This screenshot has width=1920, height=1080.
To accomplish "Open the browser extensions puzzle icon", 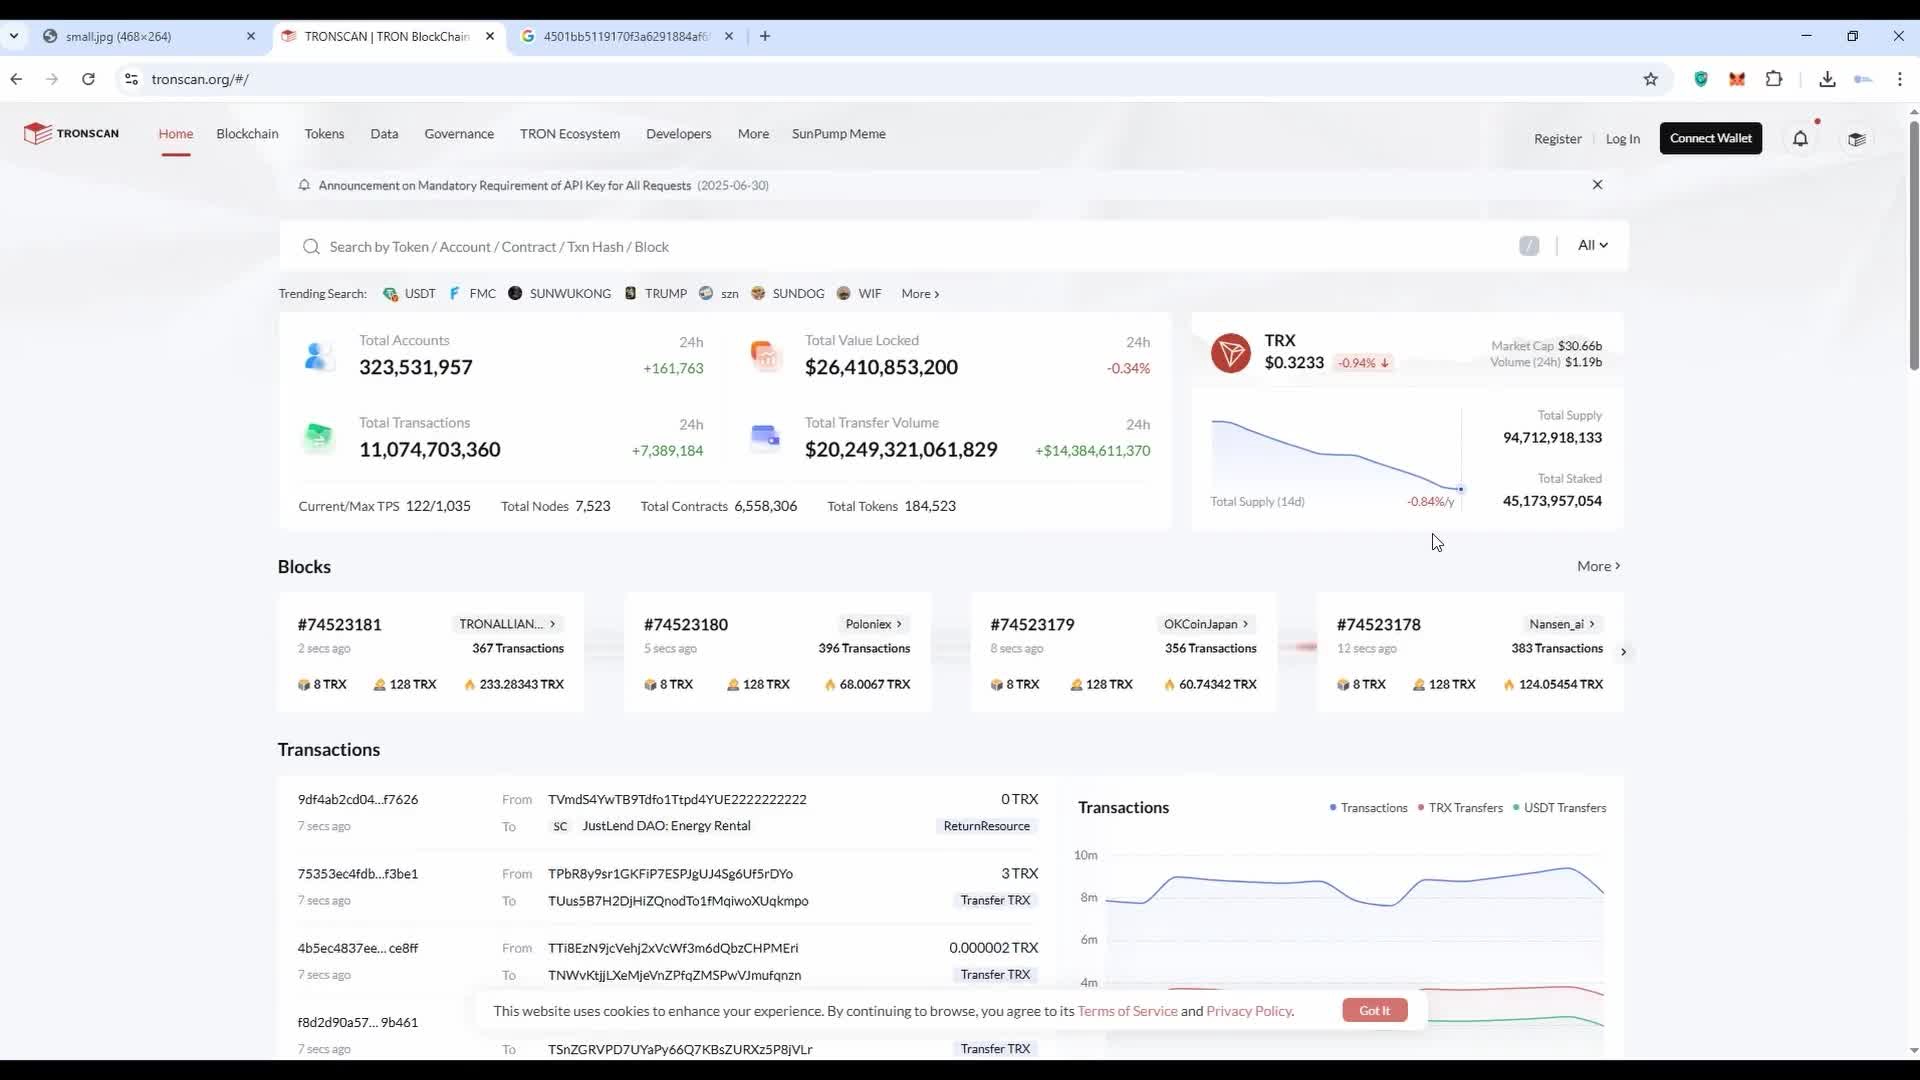I will [x=1774, y=79].
